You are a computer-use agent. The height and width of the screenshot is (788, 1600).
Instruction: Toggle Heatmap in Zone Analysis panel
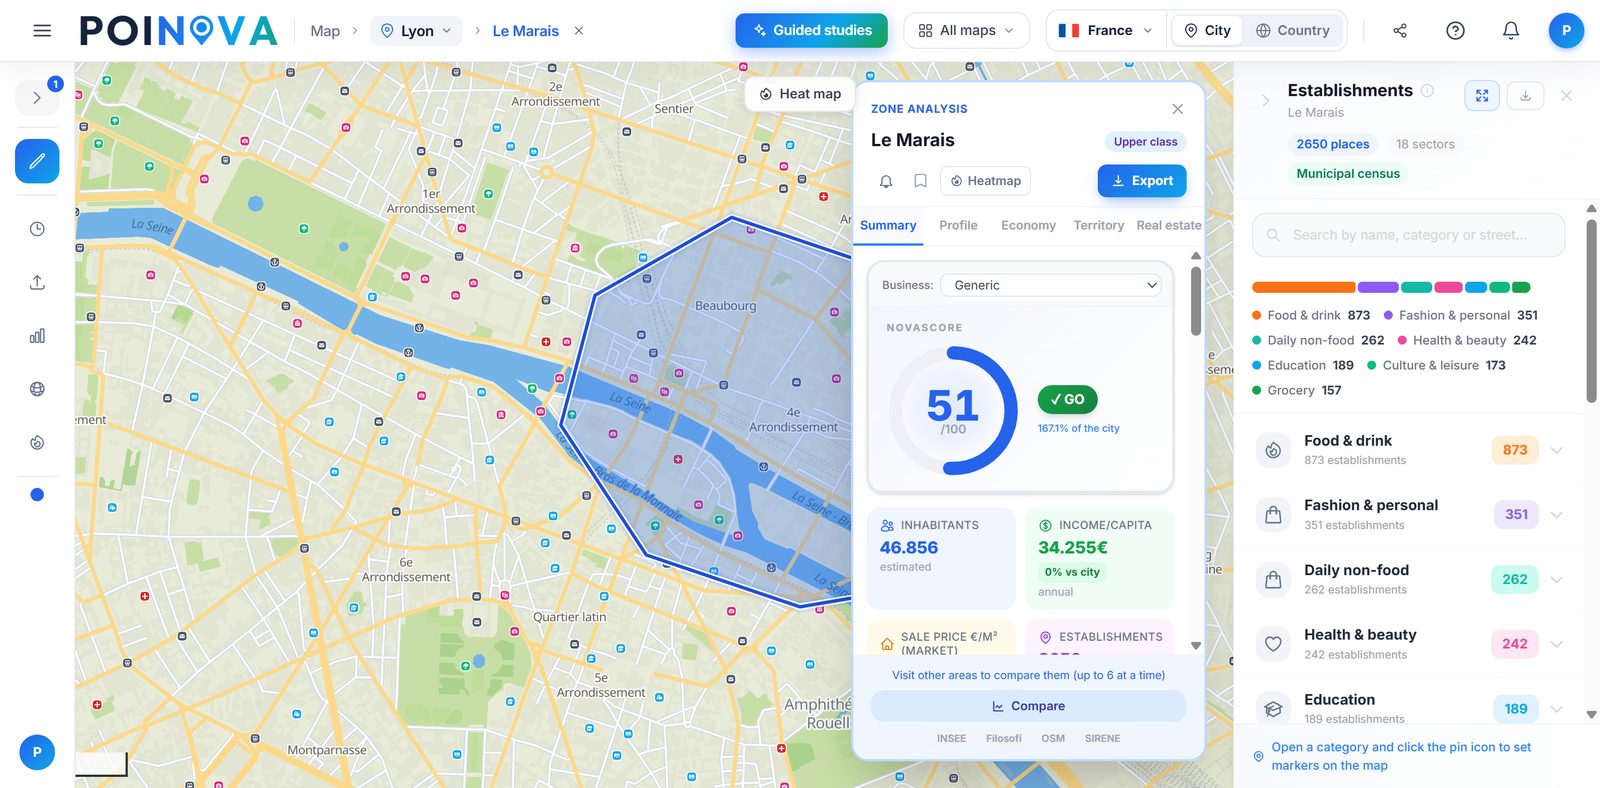pyautogui.click(x=986, y=181)
